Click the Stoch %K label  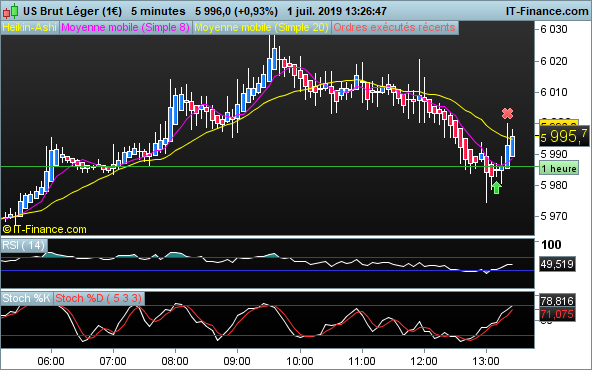coord(26,298)
